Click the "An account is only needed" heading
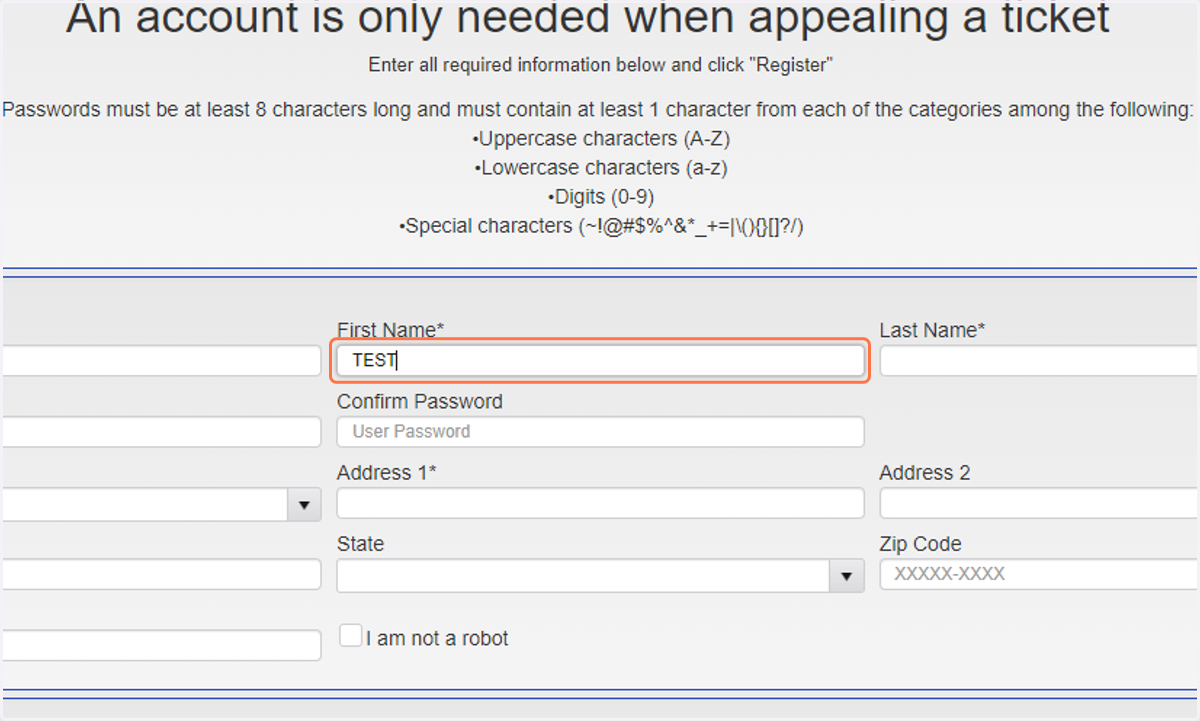The image size is (1200, 721). point(588,18)
